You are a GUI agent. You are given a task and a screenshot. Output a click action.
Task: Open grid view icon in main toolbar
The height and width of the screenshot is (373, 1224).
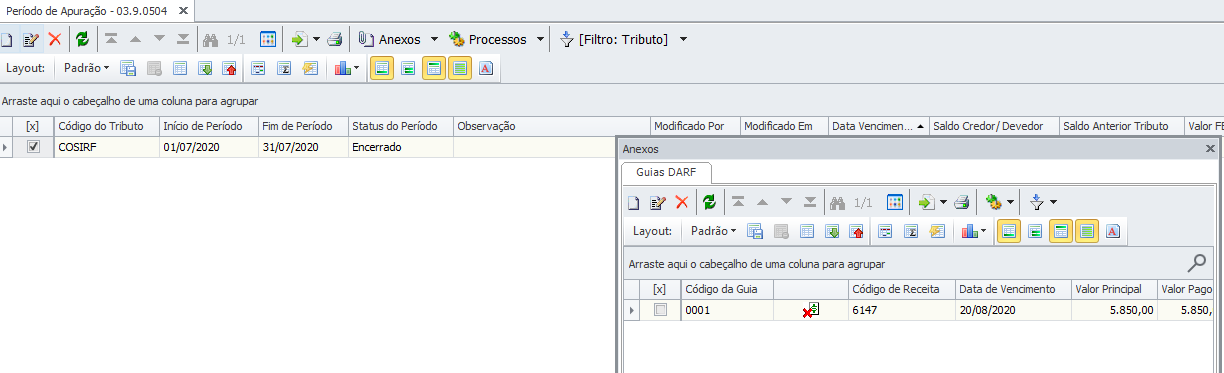click(x=268, y=40)
